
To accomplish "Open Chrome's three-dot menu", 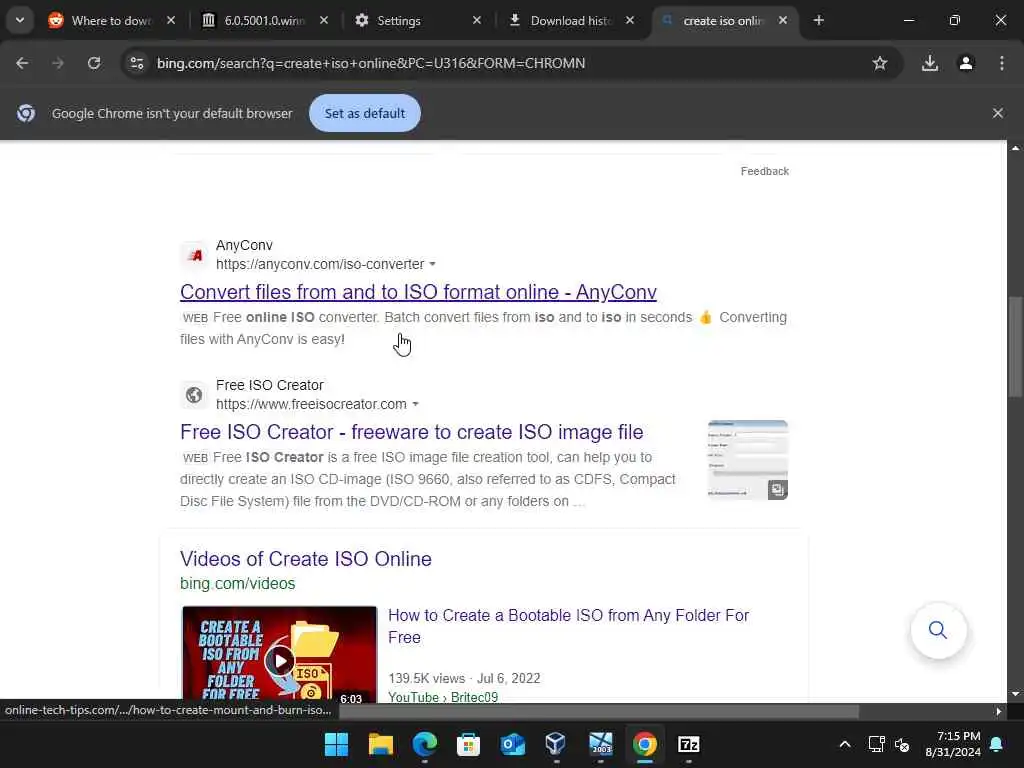I will 1002,63.
